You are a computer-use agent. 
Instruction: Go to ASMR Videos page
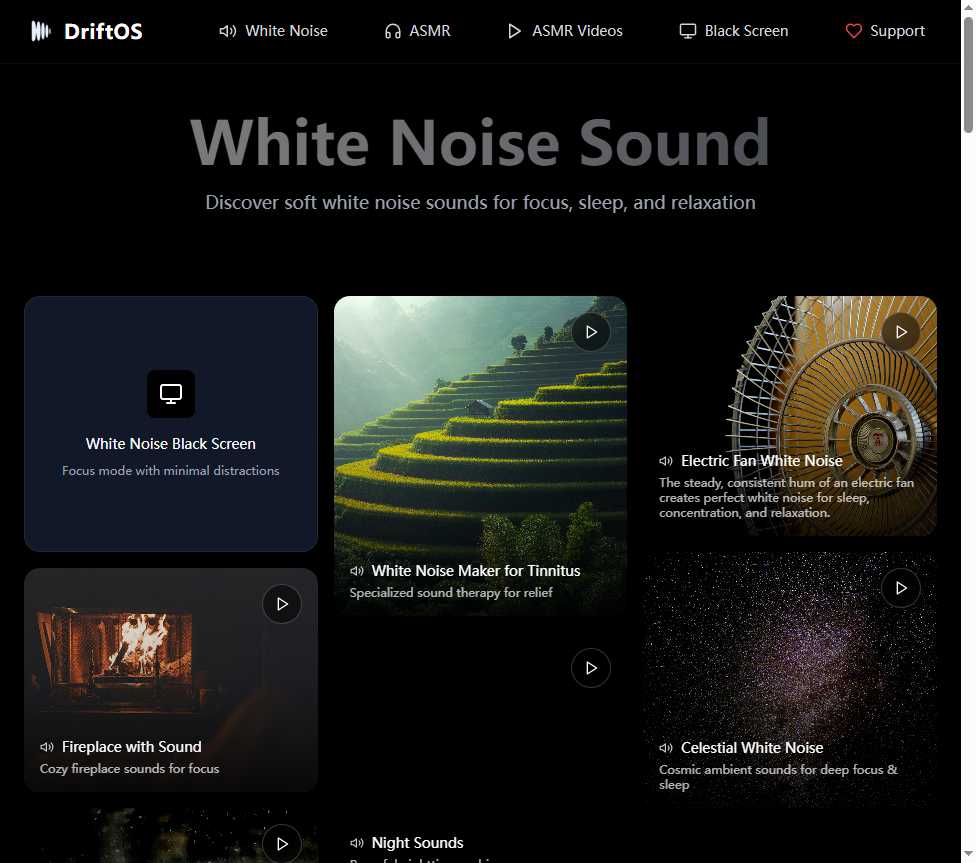pyautogui.click(x=565, y=31)
